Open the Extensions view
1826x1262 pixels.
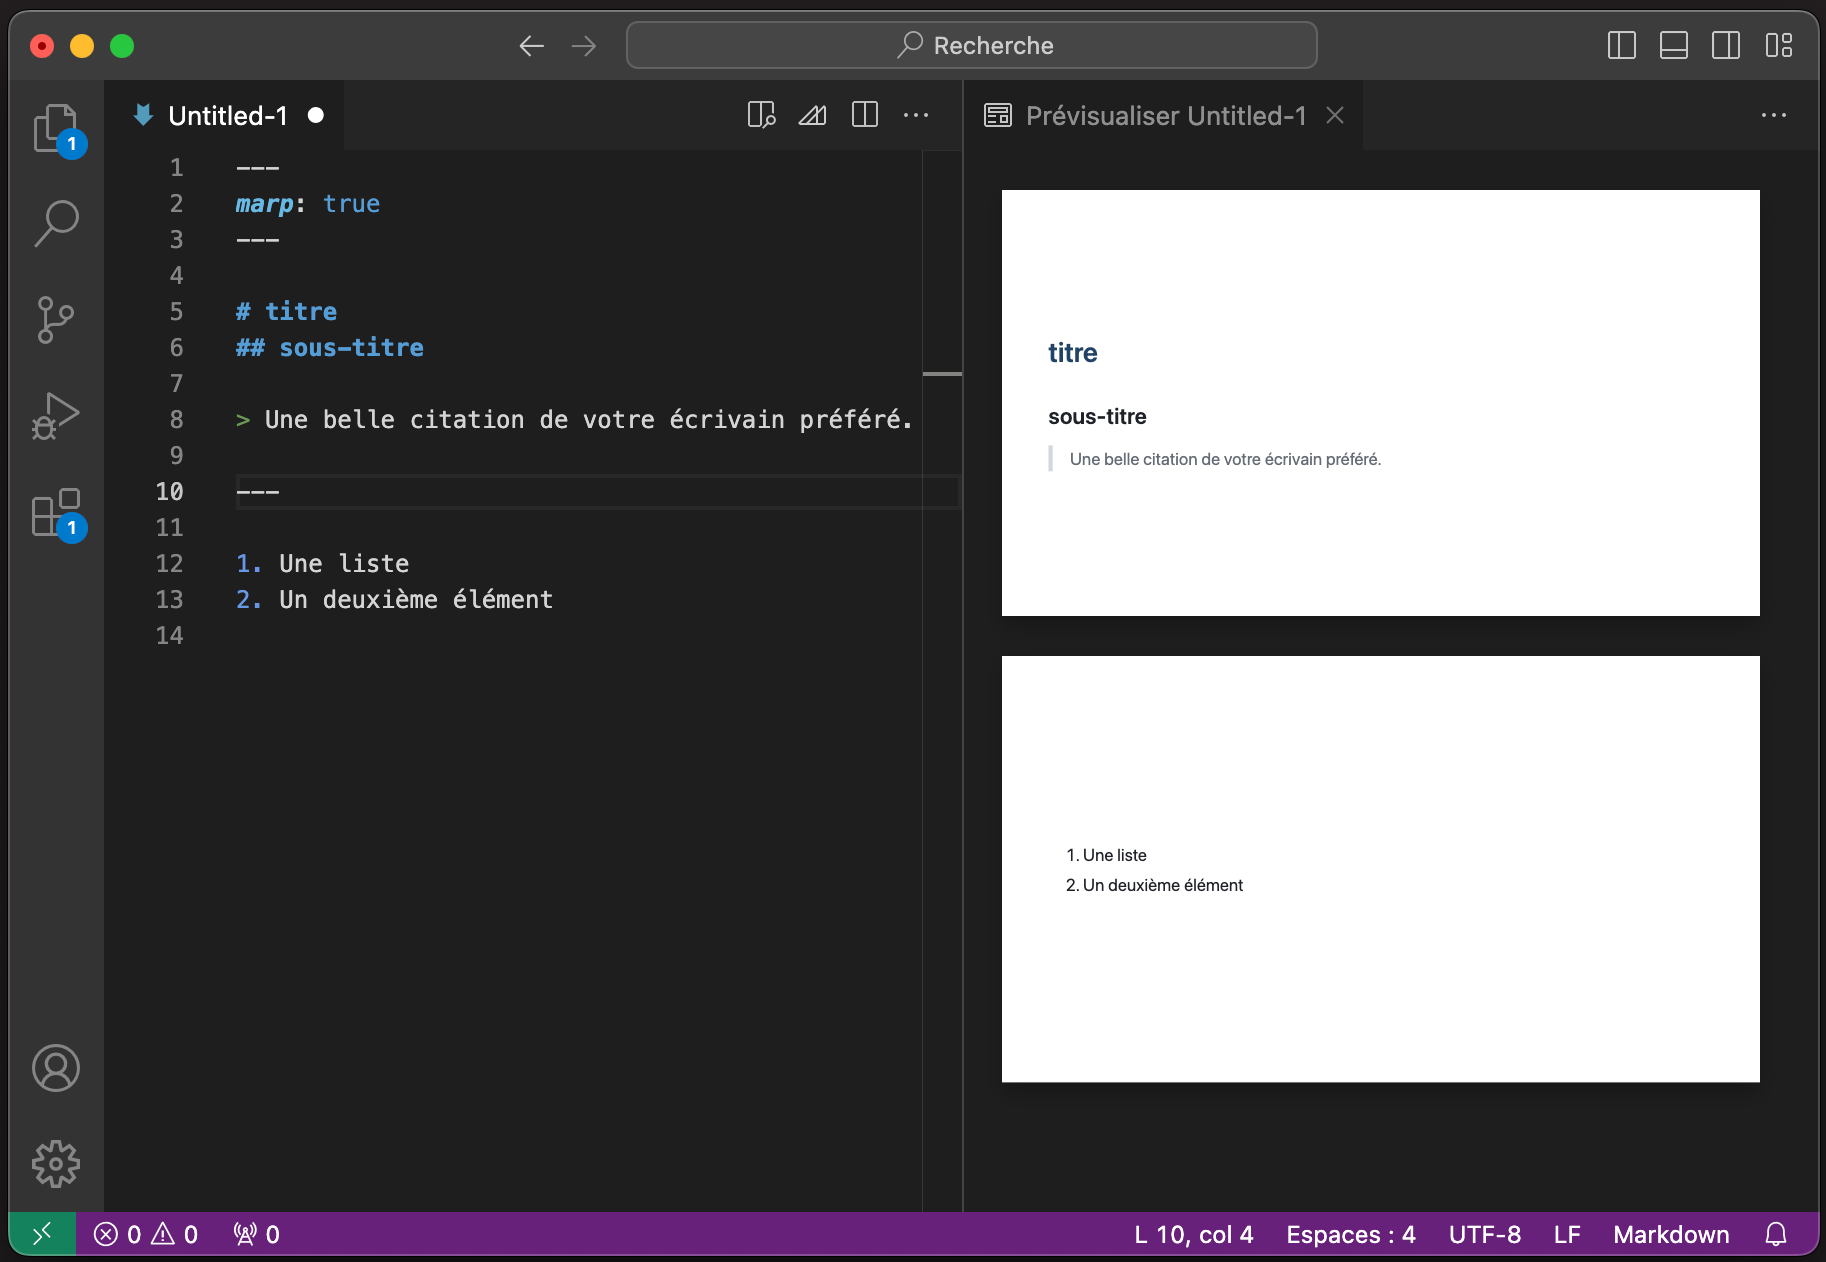tap(56, 513)
